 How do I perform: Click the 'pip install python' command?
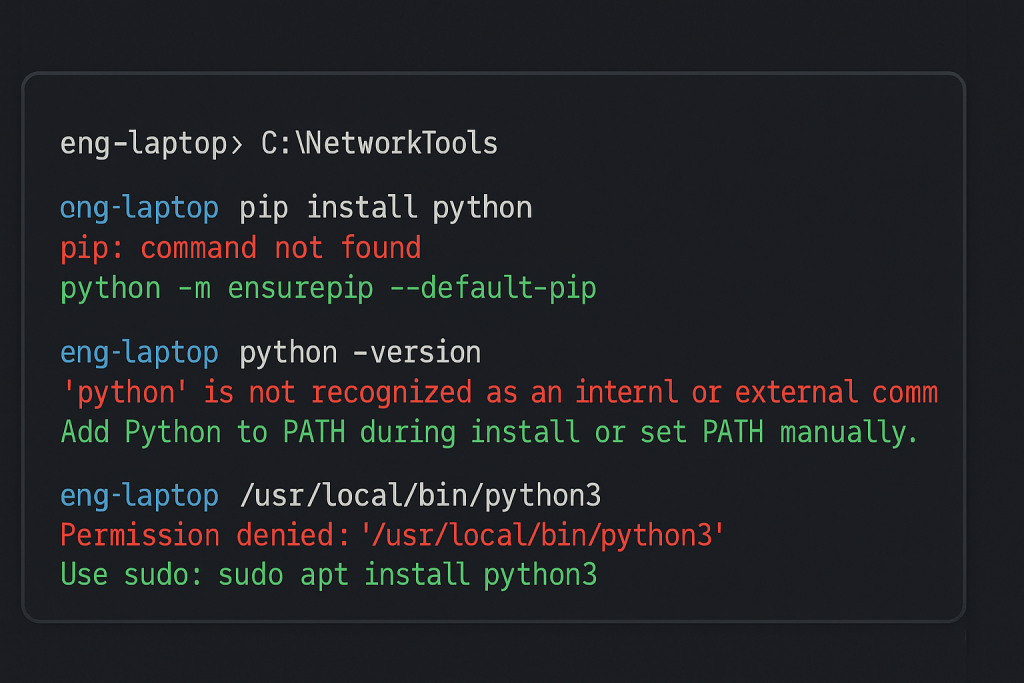[x=385, y=208]
